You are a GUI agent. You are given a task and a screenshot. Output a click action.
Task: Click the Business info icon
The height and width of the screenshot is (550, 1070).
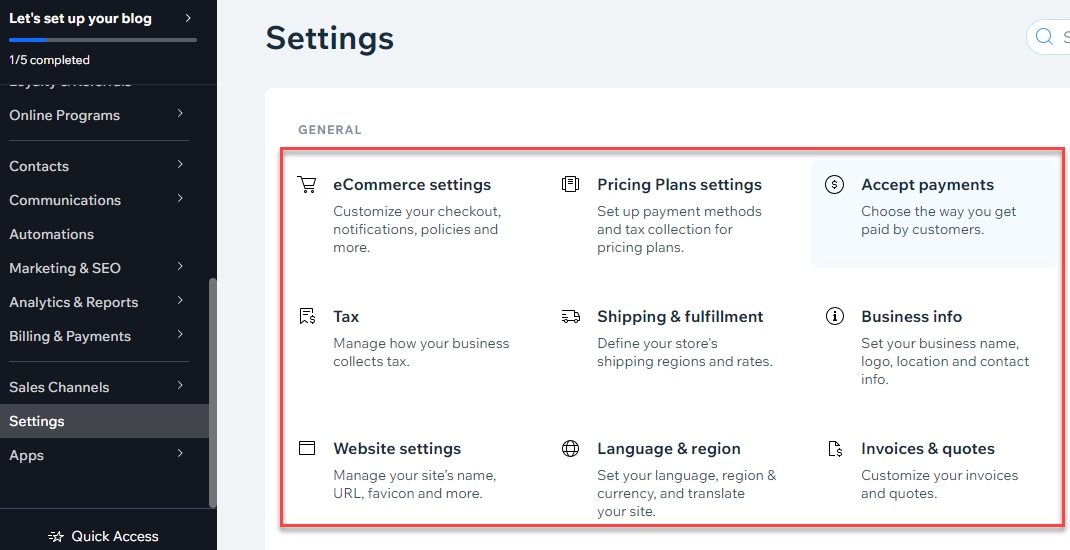coord(835,316)
